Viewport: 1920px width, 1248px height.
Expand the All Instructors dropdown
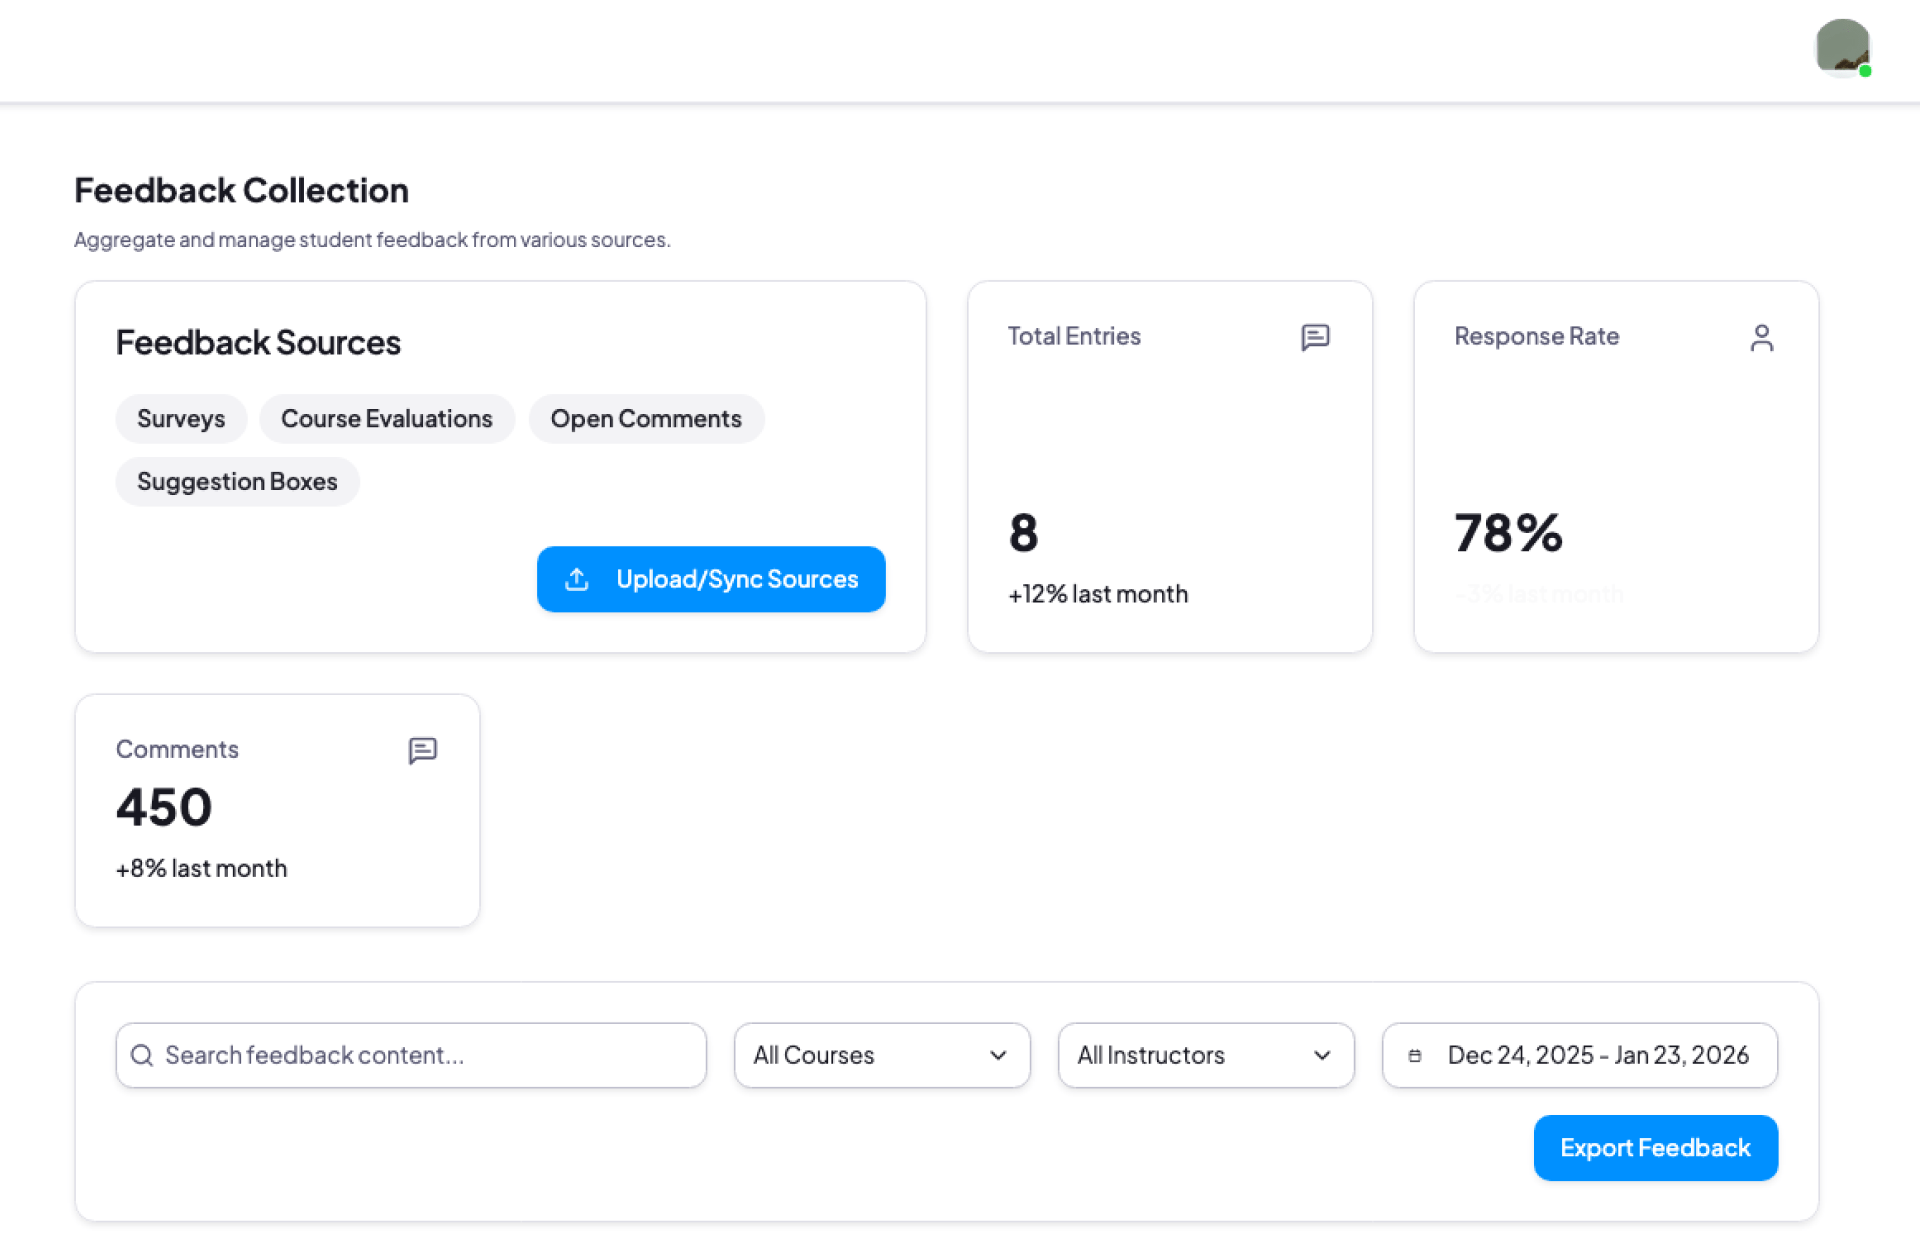tap(1205, 1055)
